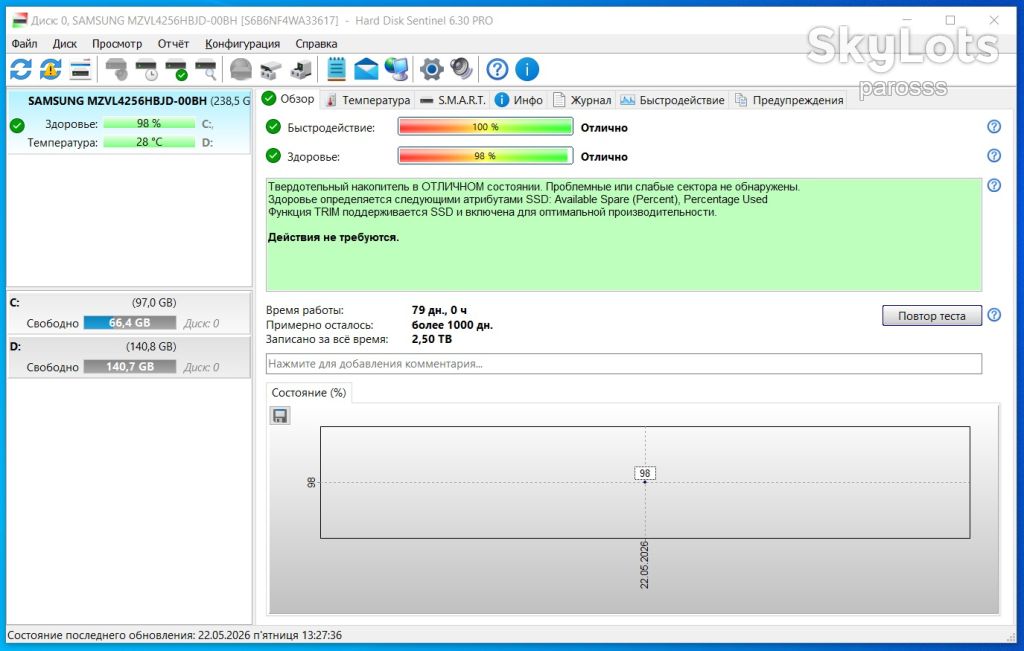Viewport: 1024px width, 651px height.
Task: Select the Обзор tab
Action: tap(288, 99)
